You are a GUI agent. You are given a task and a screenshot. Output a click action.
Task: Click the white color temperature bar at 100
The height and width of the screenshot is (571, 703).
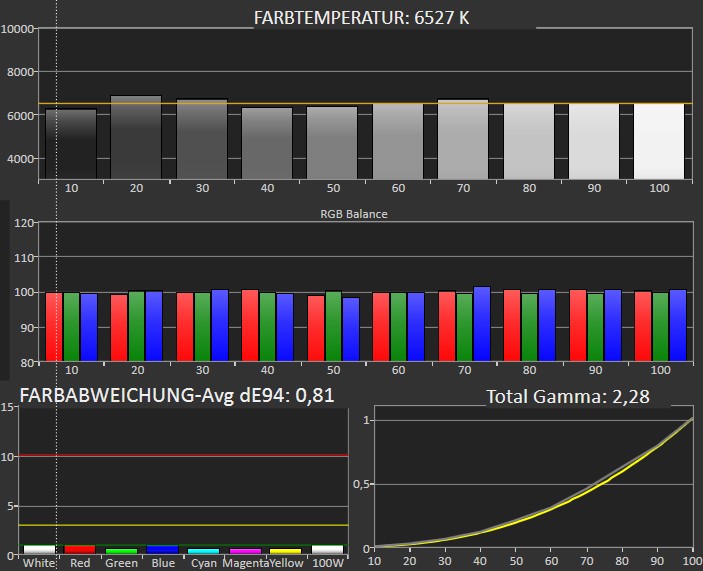coord(659,141)
